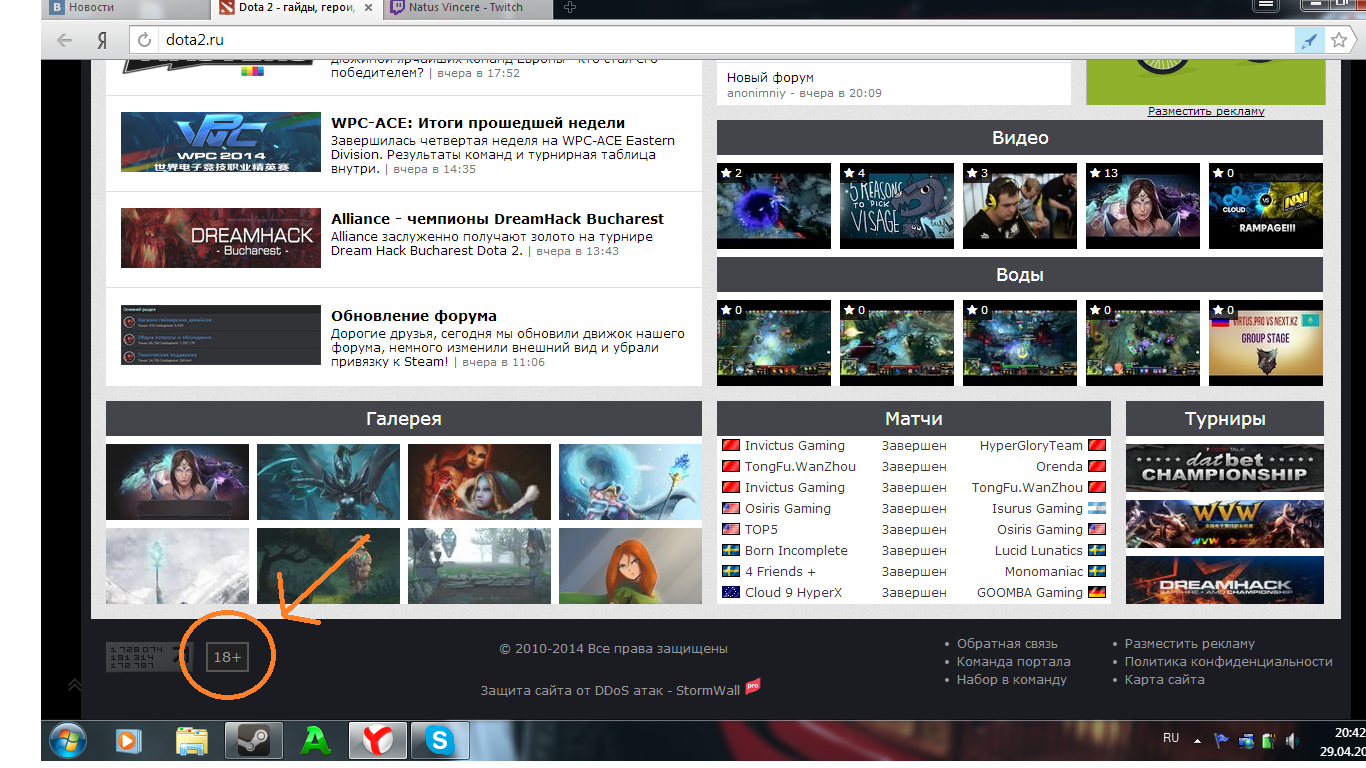Click the Разместить рекламу link under banner
This screenshot has height=768, width=1366.
[1206, 111]
